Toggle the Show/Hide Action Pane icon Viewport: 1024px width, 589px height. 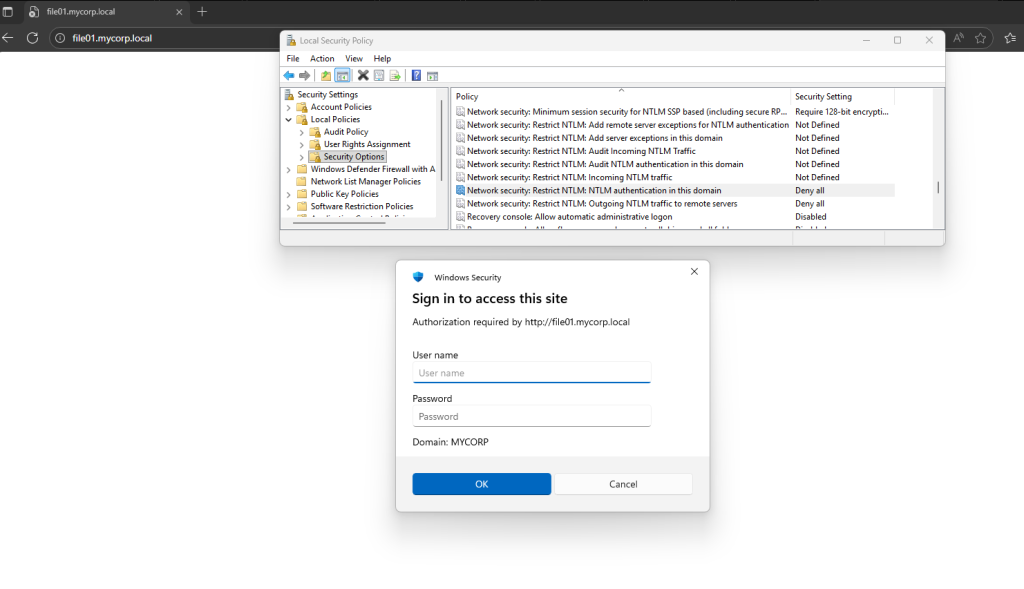(x=432, y=75)
